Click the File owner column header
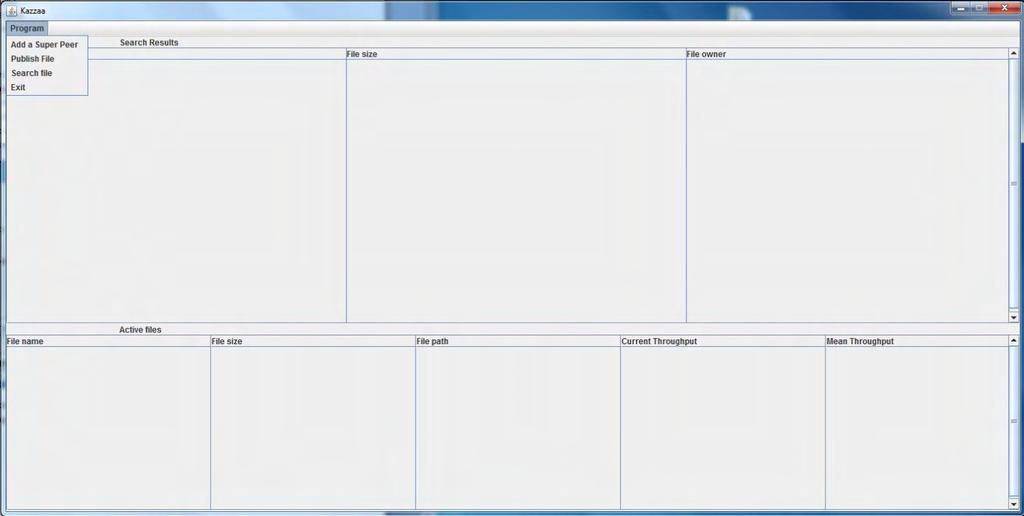The width and height of the screenshot is (1024, 516). (847, 54)
